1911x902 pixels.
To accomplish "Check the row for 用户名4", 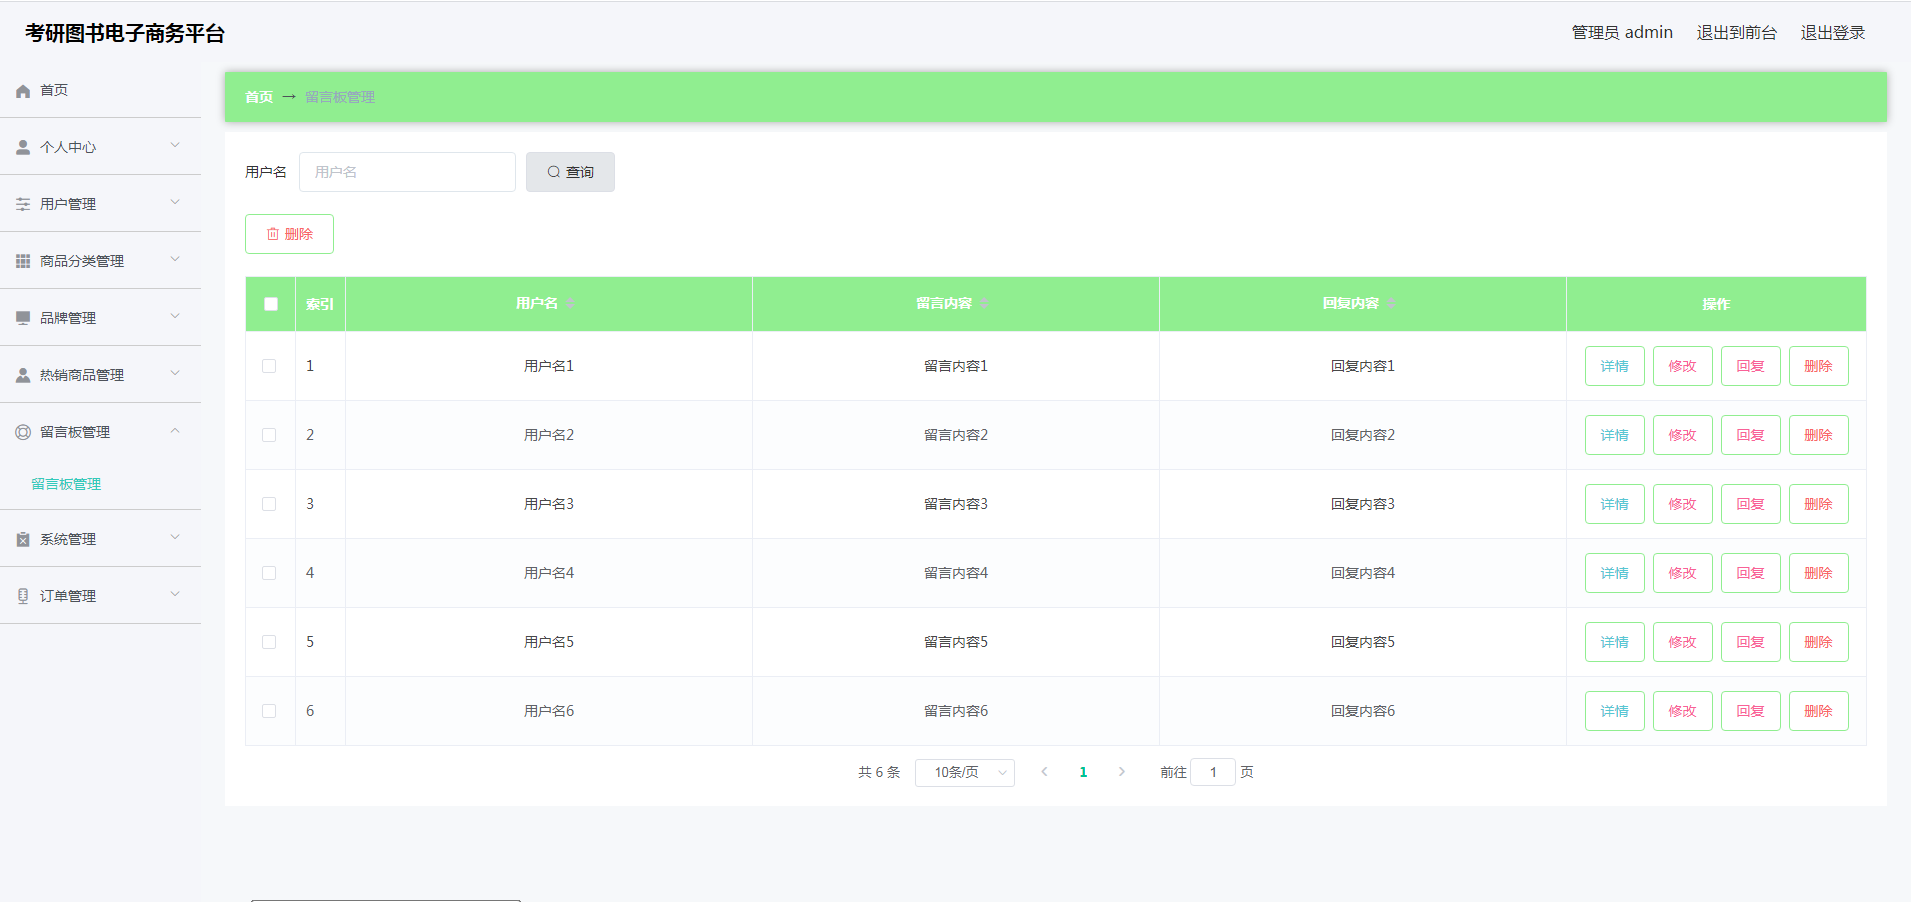I will tap(269, 573).
